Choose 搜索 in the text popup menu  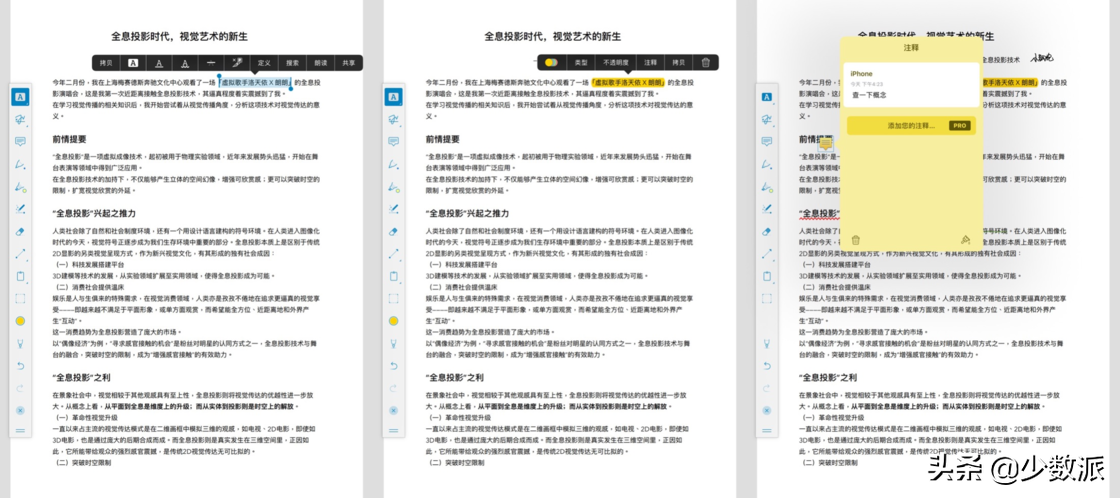pos(292,63)
